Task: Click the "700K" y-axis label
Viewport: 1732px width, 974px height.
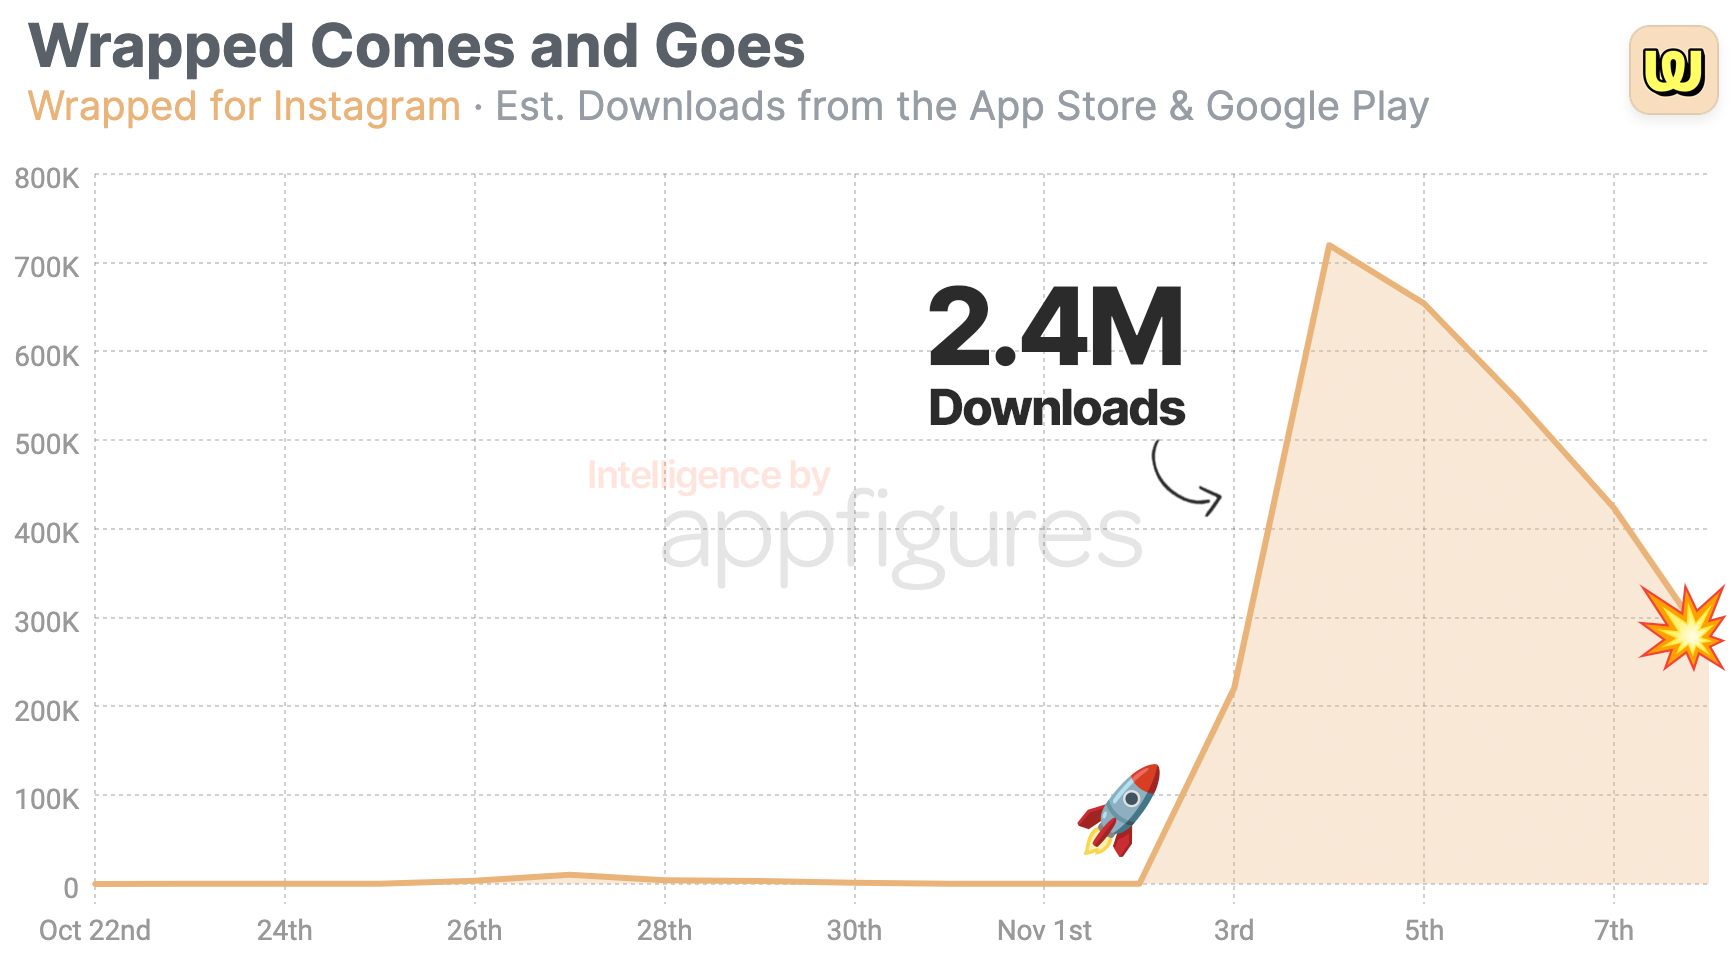Action: tap(47, 268)
